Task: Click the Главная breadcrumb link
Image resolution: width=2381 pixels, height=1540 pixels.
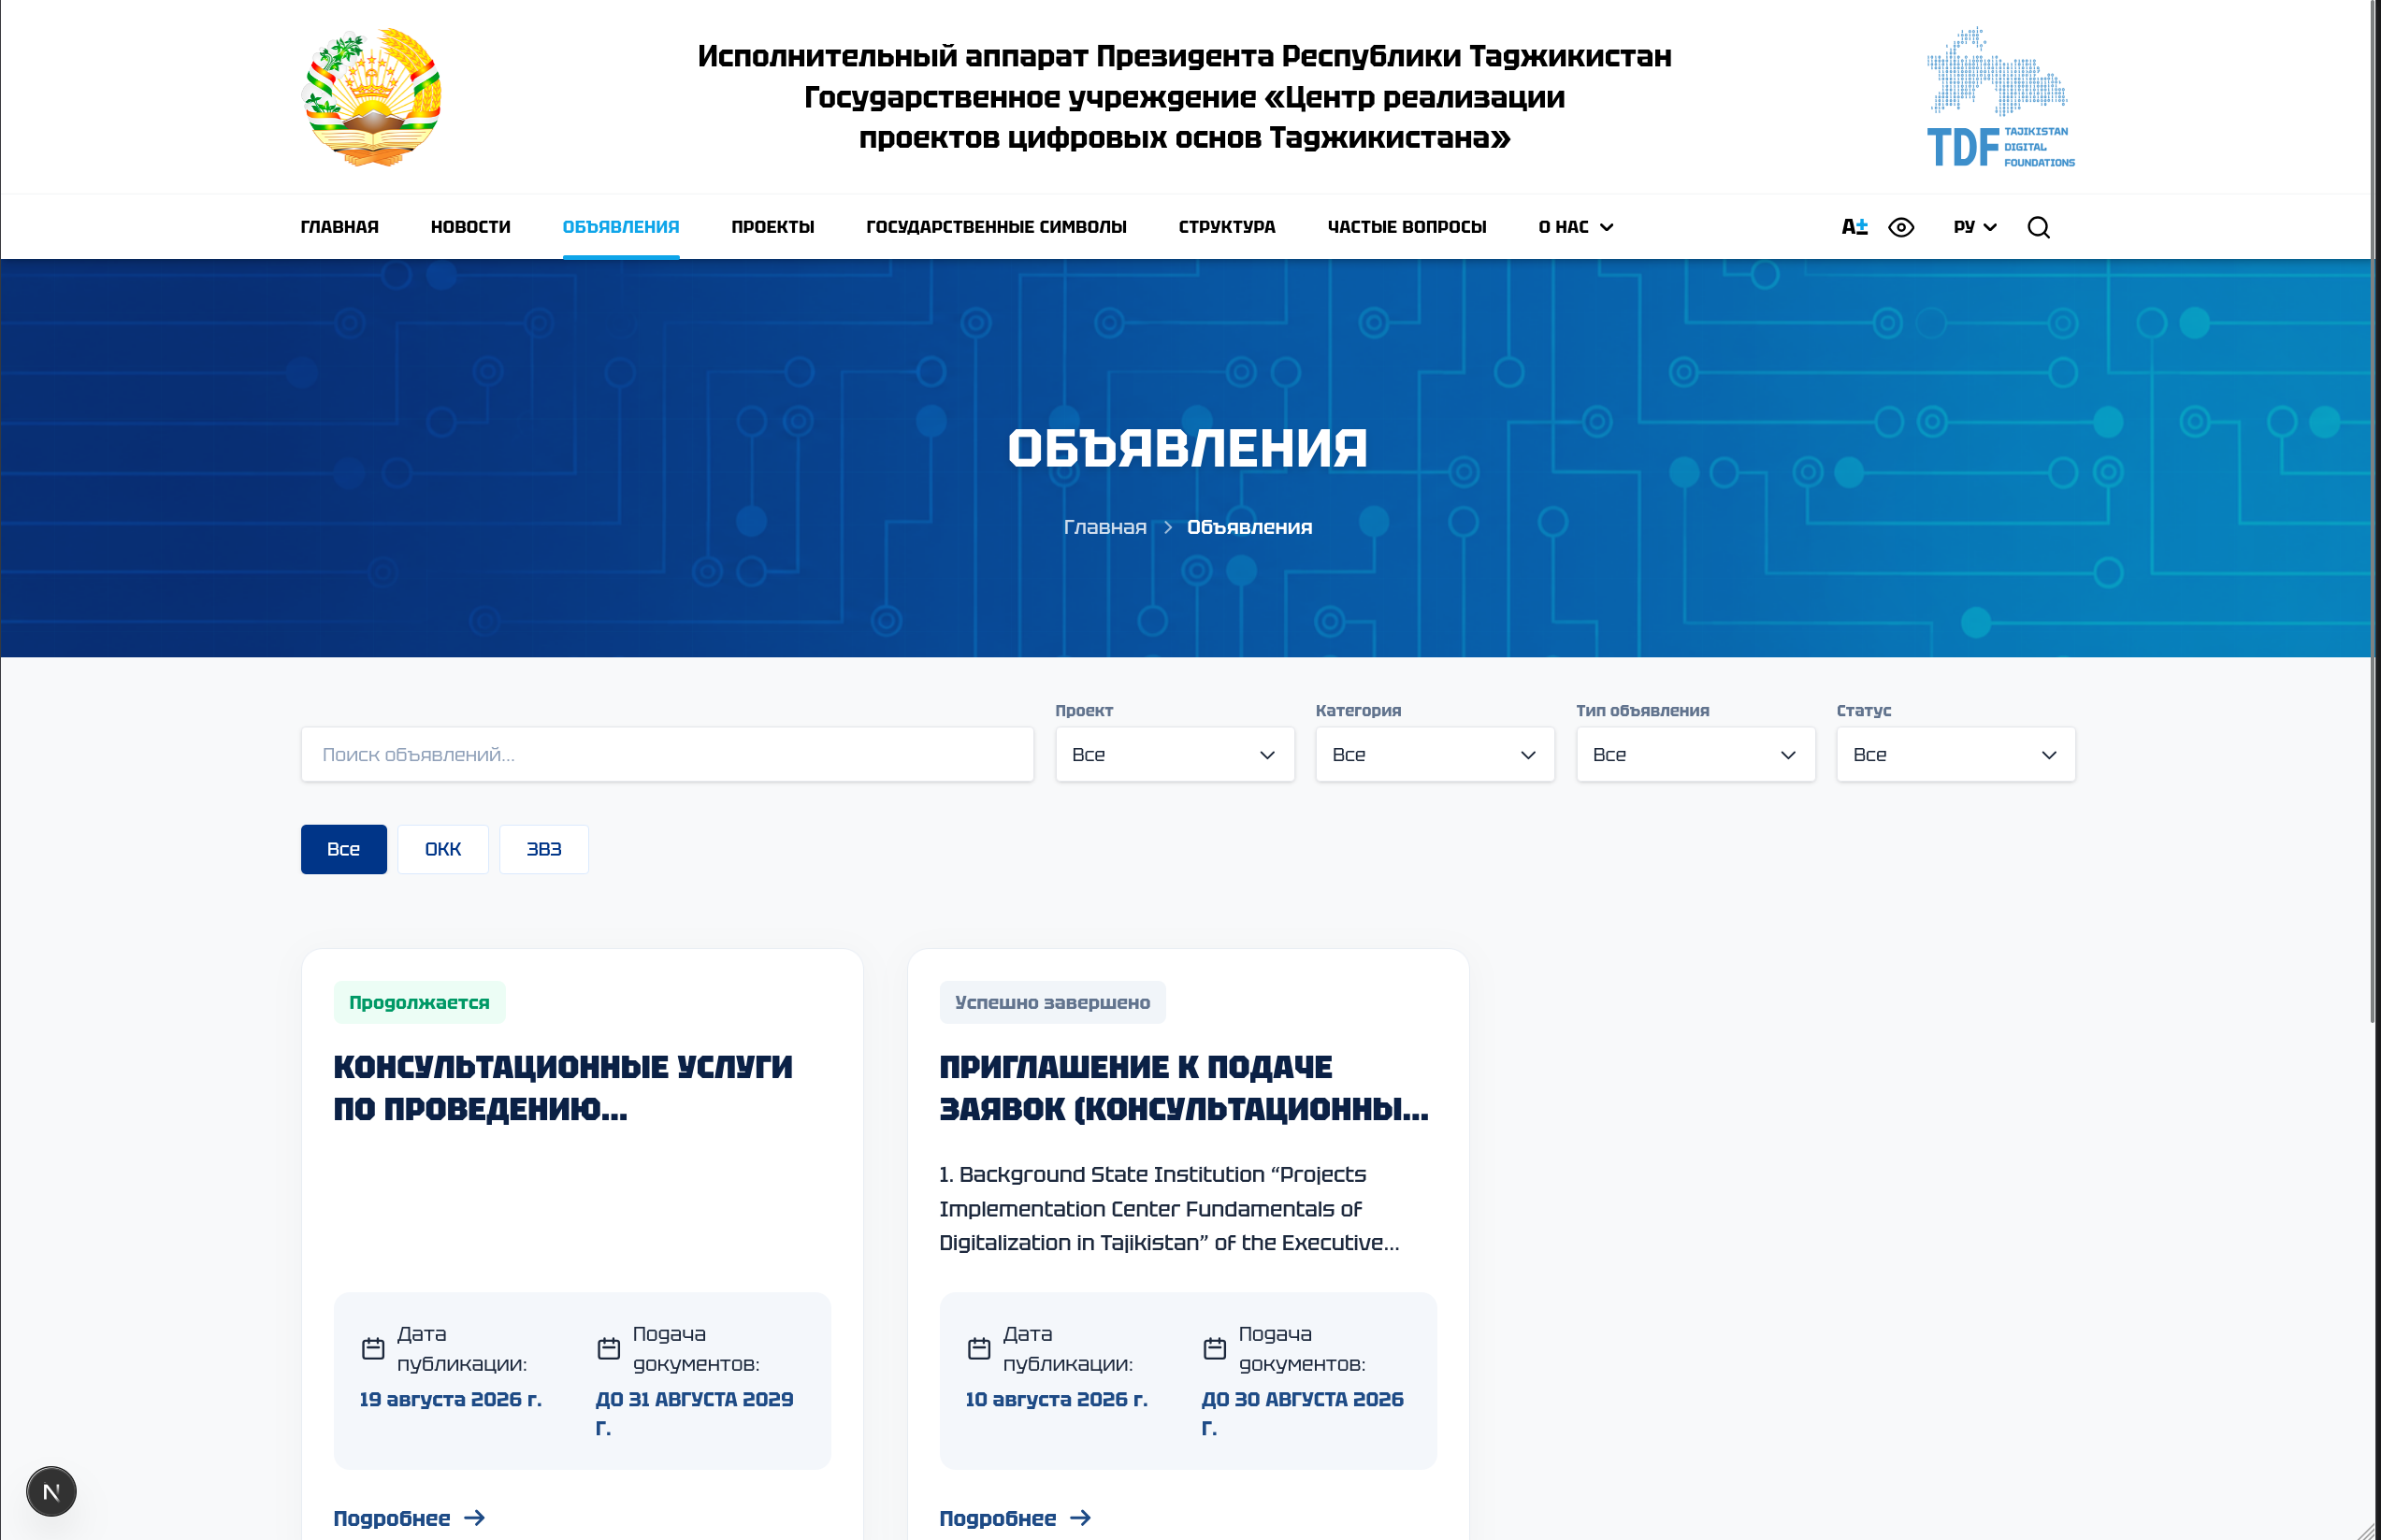Action: (x=1105, y=527)
